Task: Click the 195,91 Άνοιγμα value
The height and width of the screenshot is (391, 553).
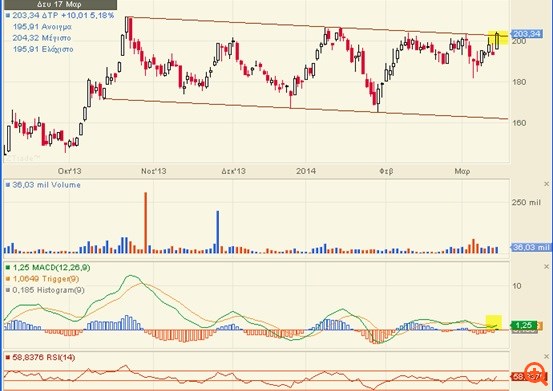Action: (x=42, y=27)
